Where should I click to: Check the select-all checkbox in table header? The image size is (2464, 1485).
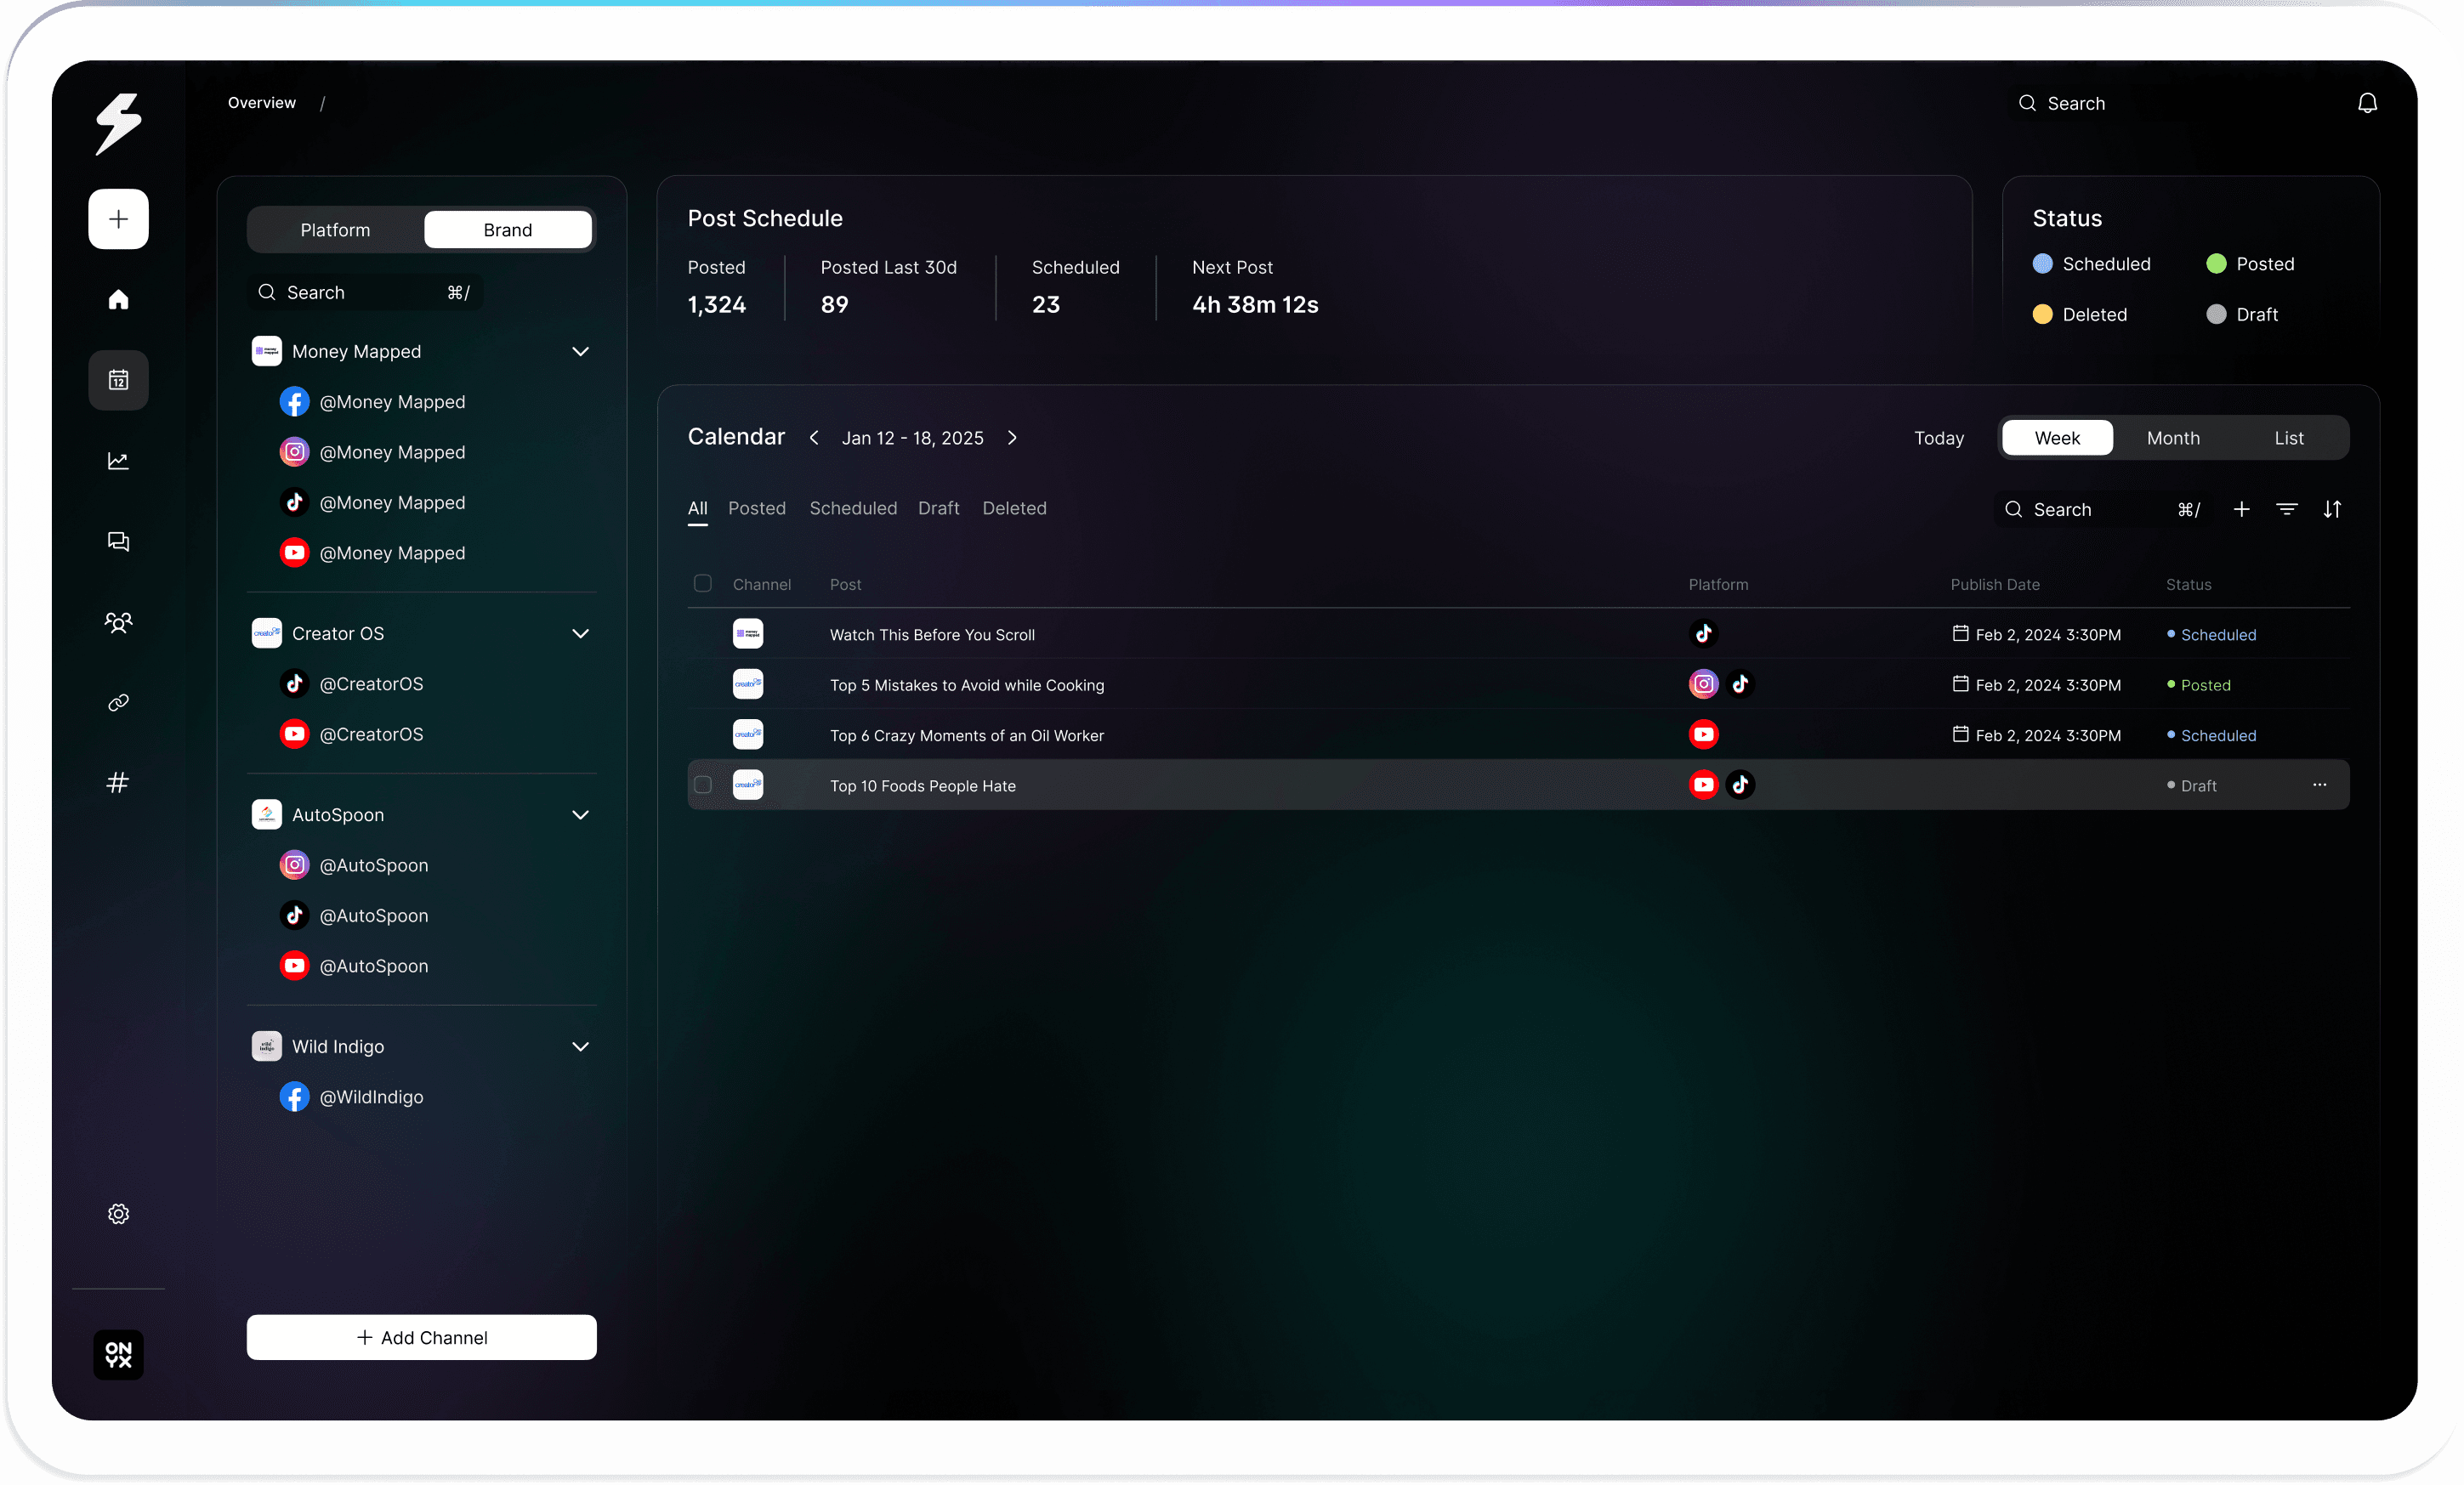point(703,583)
